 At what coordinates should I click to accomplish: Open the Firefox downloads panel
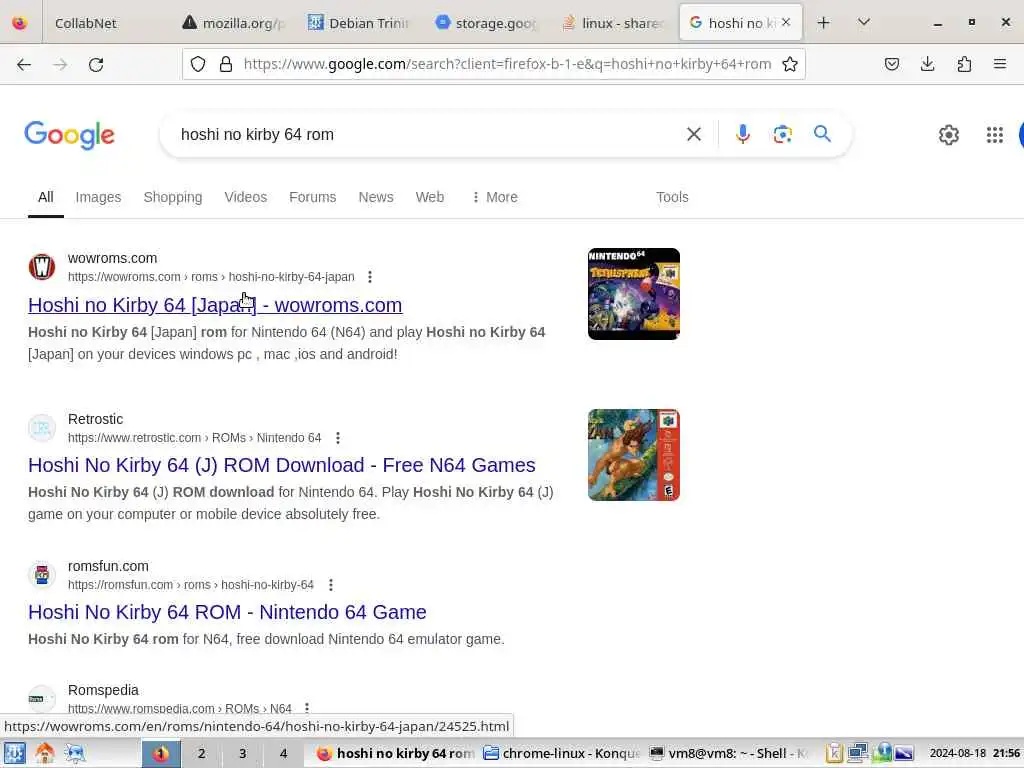point(927,64)
